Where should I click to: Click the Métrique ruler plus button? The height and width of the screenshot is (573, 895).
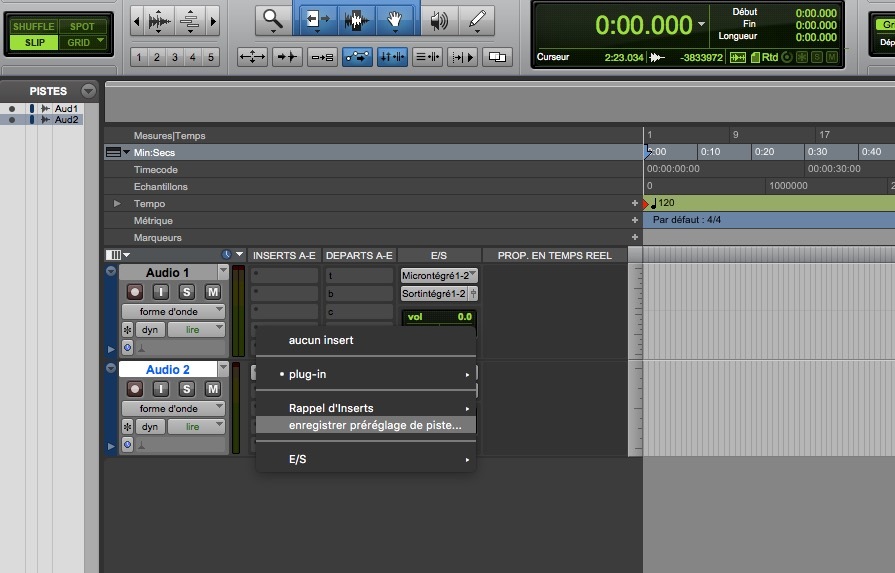pos(635,220)
